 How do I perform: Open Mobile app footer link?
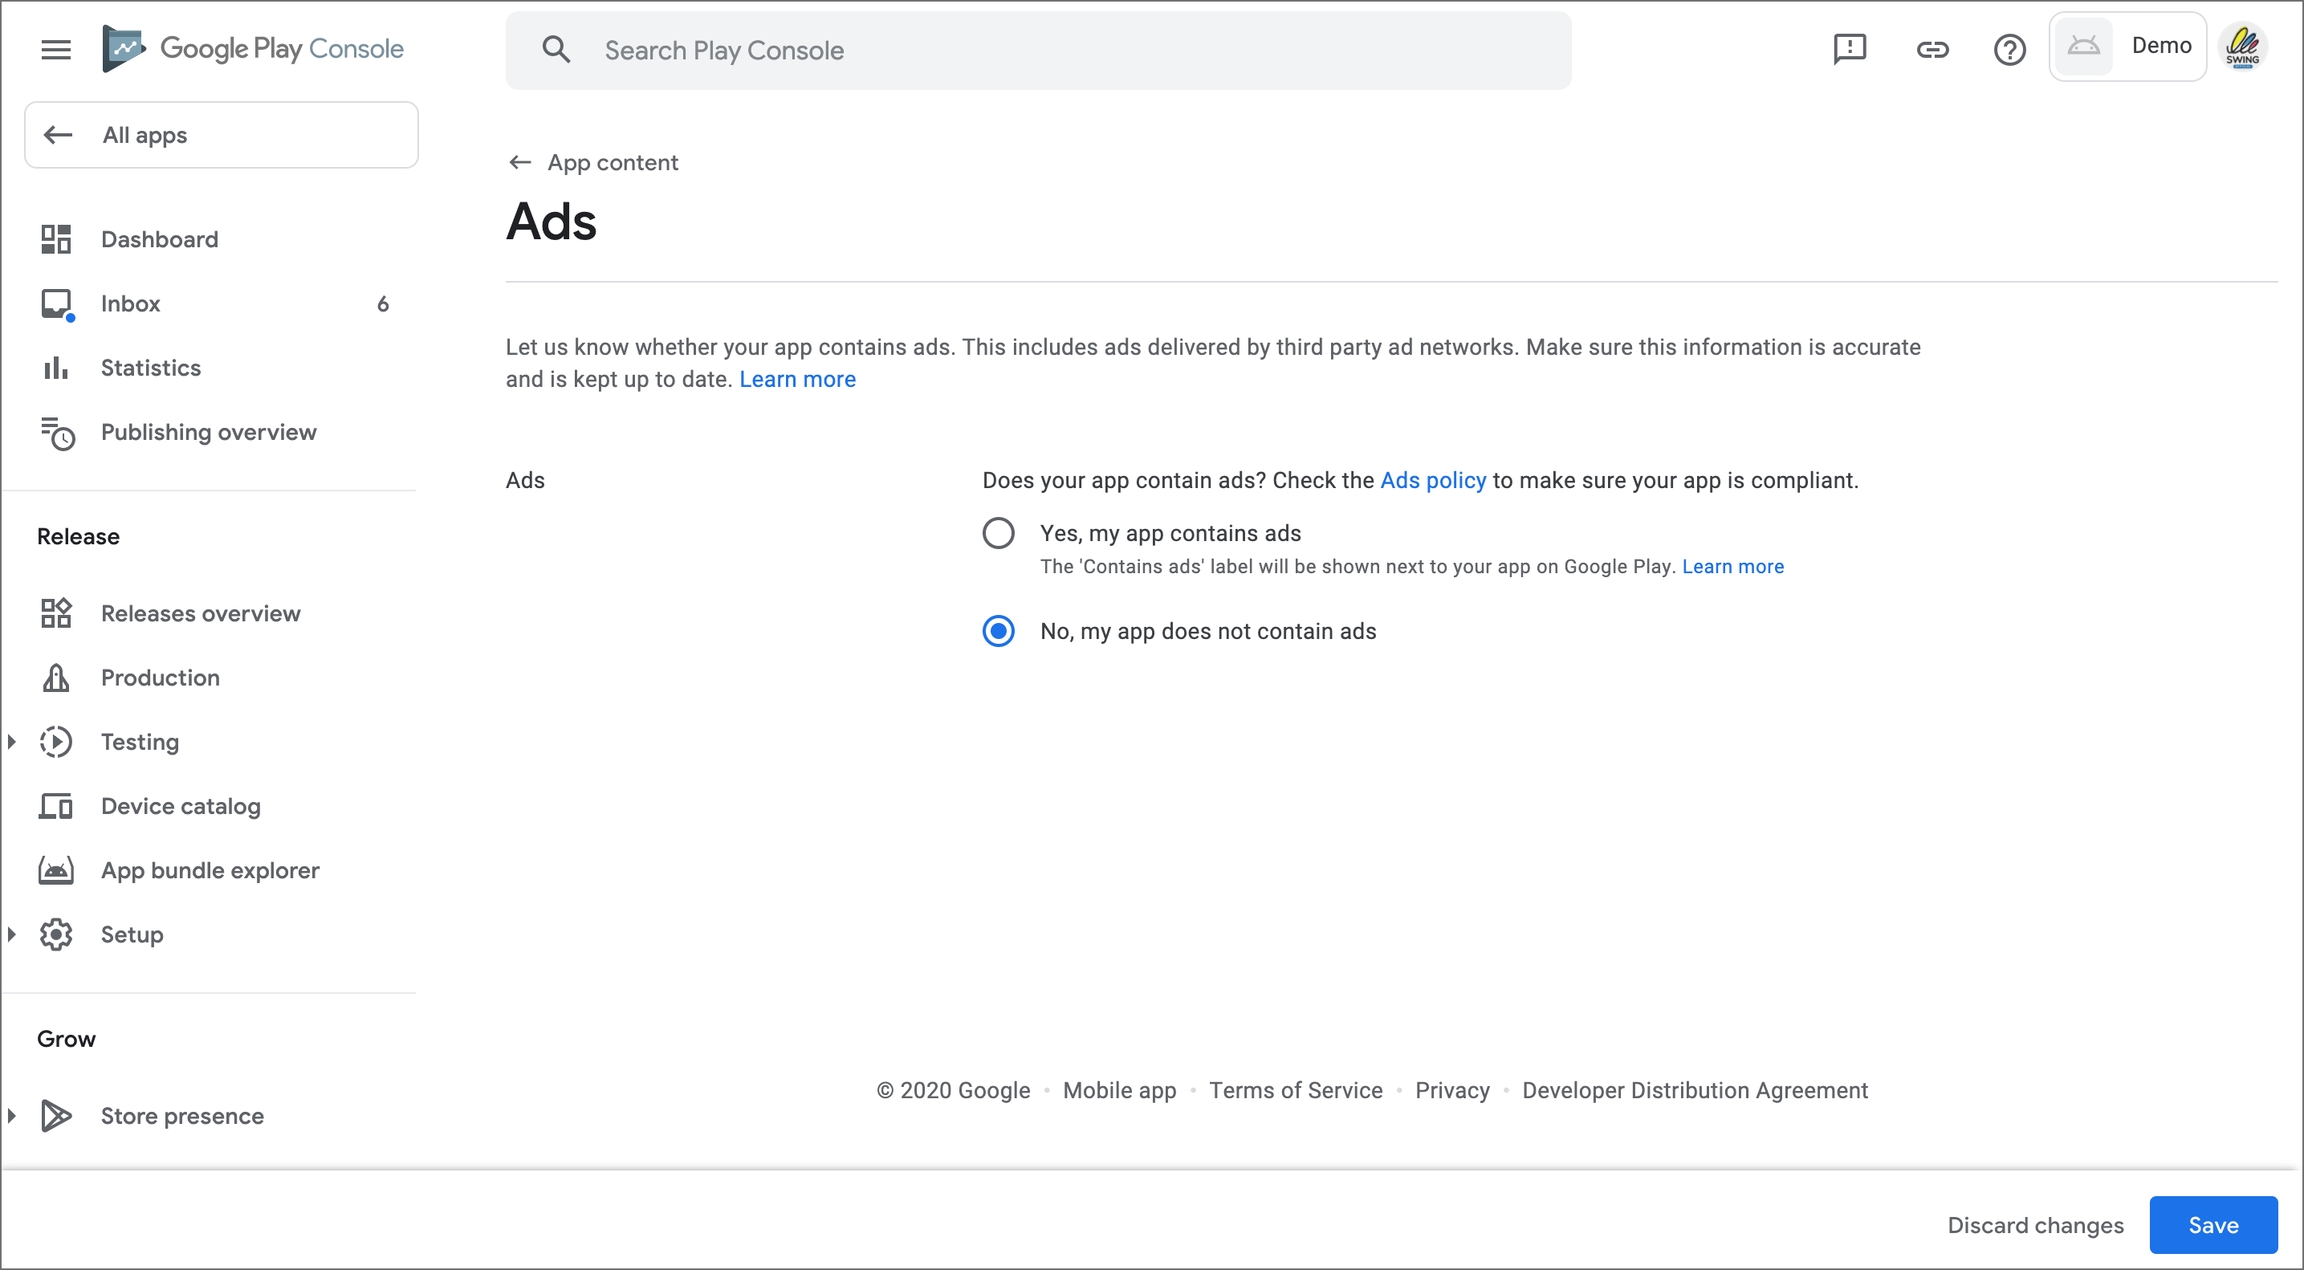tap(1119, 1090)
